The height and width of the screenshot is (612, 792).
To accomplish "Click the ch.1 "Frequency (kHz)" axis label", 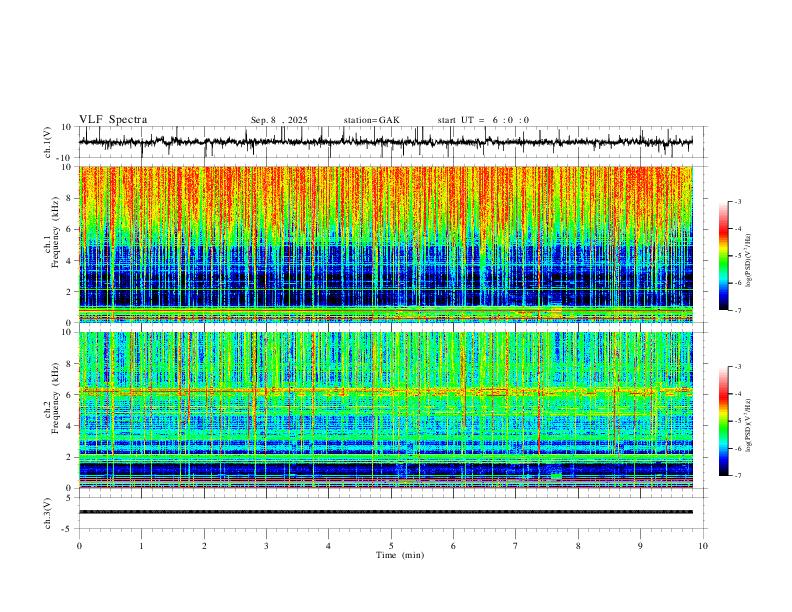I will pyautogui.click(x=56, y=233).
